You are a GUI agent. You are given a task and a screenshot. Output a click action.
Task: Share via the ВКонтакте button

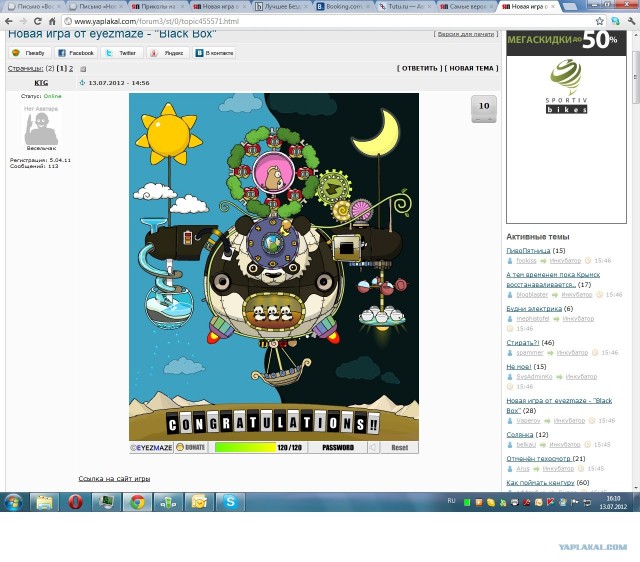(x=213, y=52)
